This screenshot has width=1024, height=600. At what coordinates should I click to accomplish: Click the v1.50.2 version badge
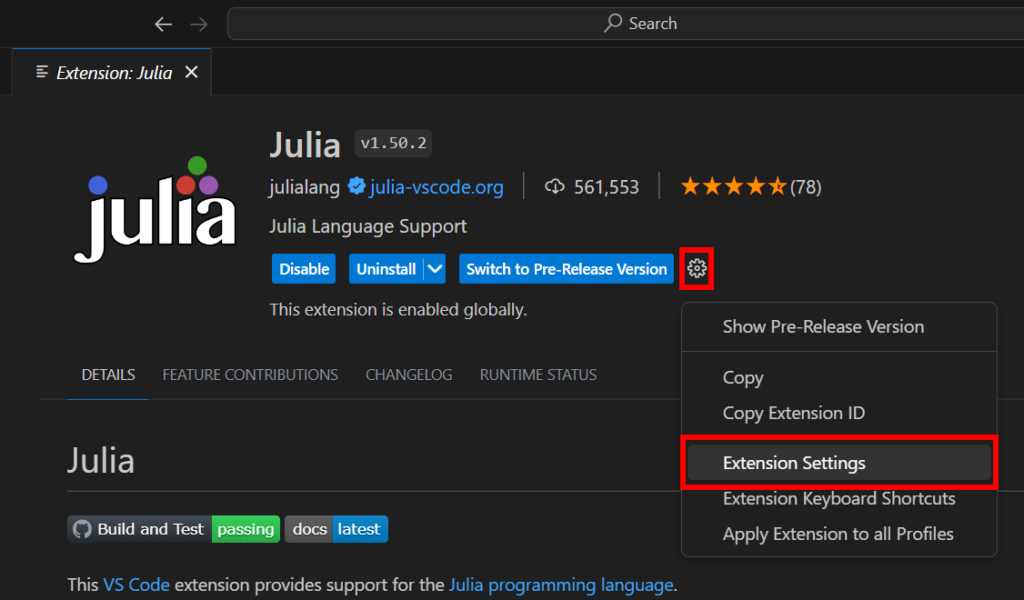(x=393, y=143)
